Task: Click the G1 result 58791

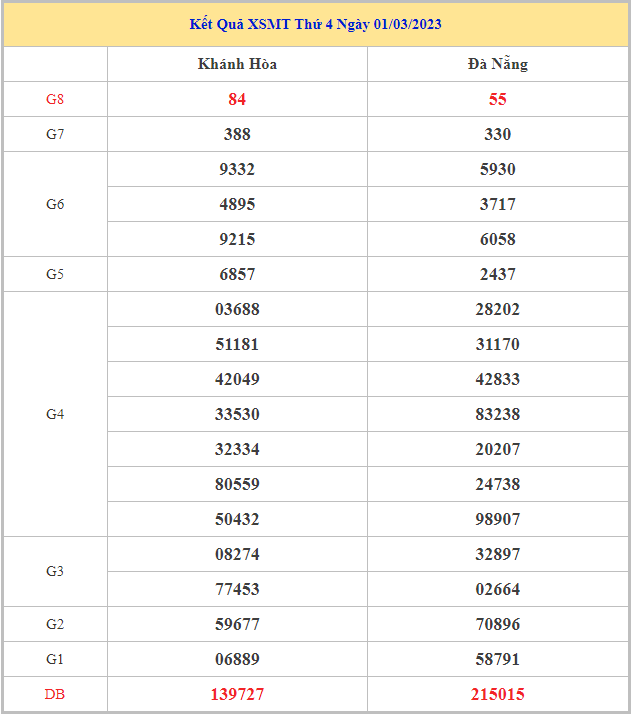Action: coord(497,659)
